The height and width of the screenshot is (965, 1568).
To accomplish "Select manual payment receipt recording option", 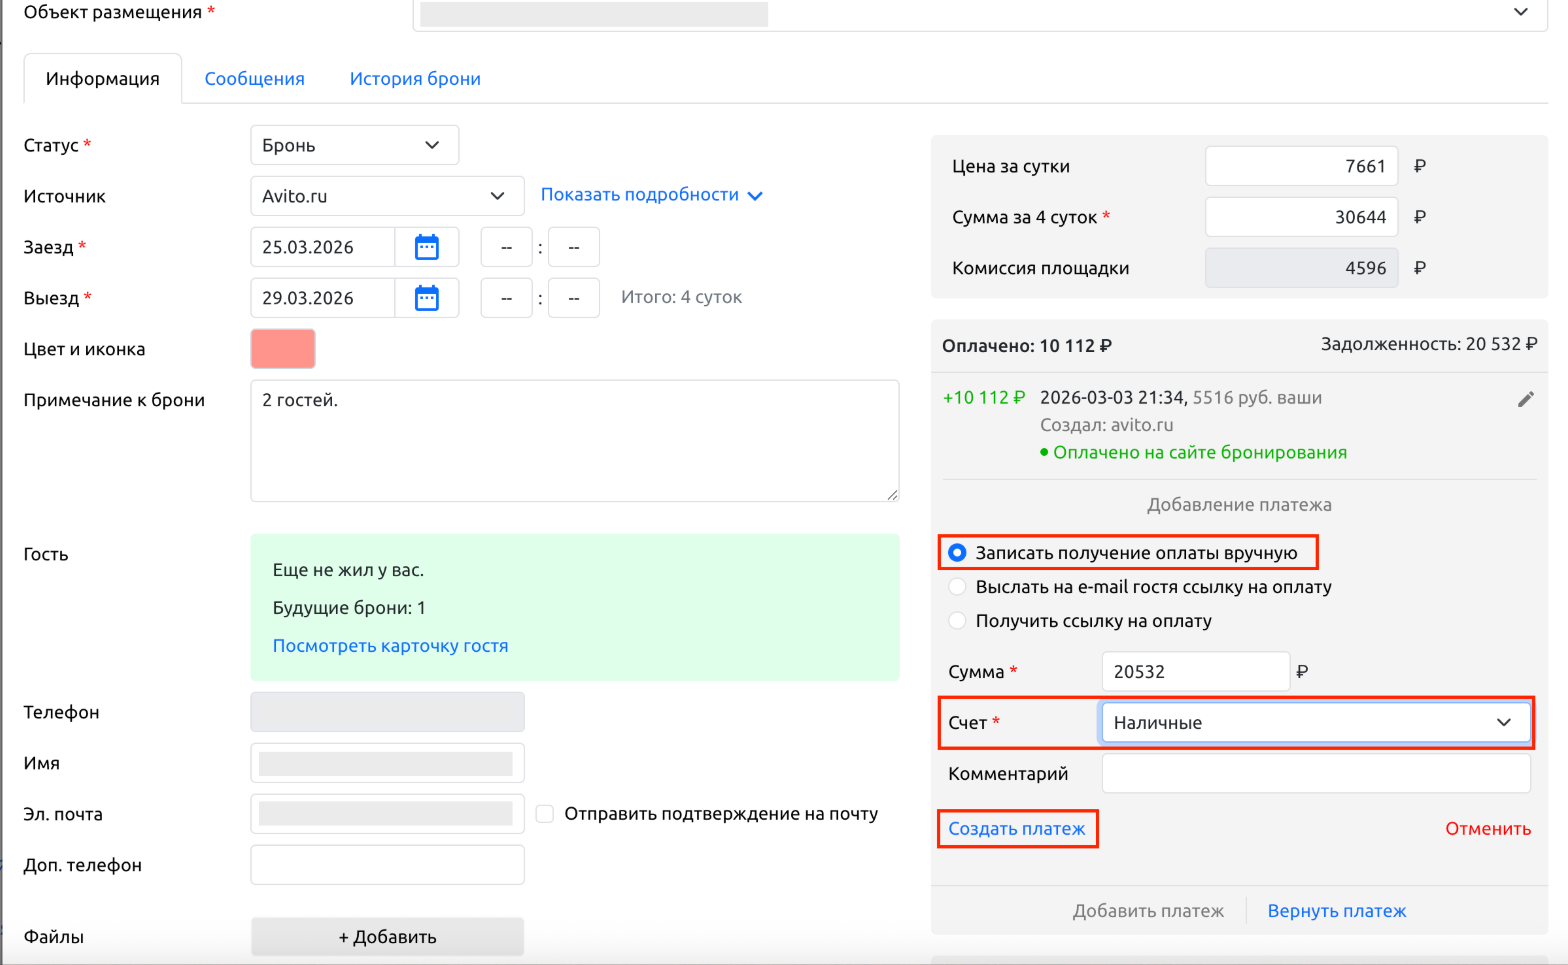I will (x=957, y=553).
